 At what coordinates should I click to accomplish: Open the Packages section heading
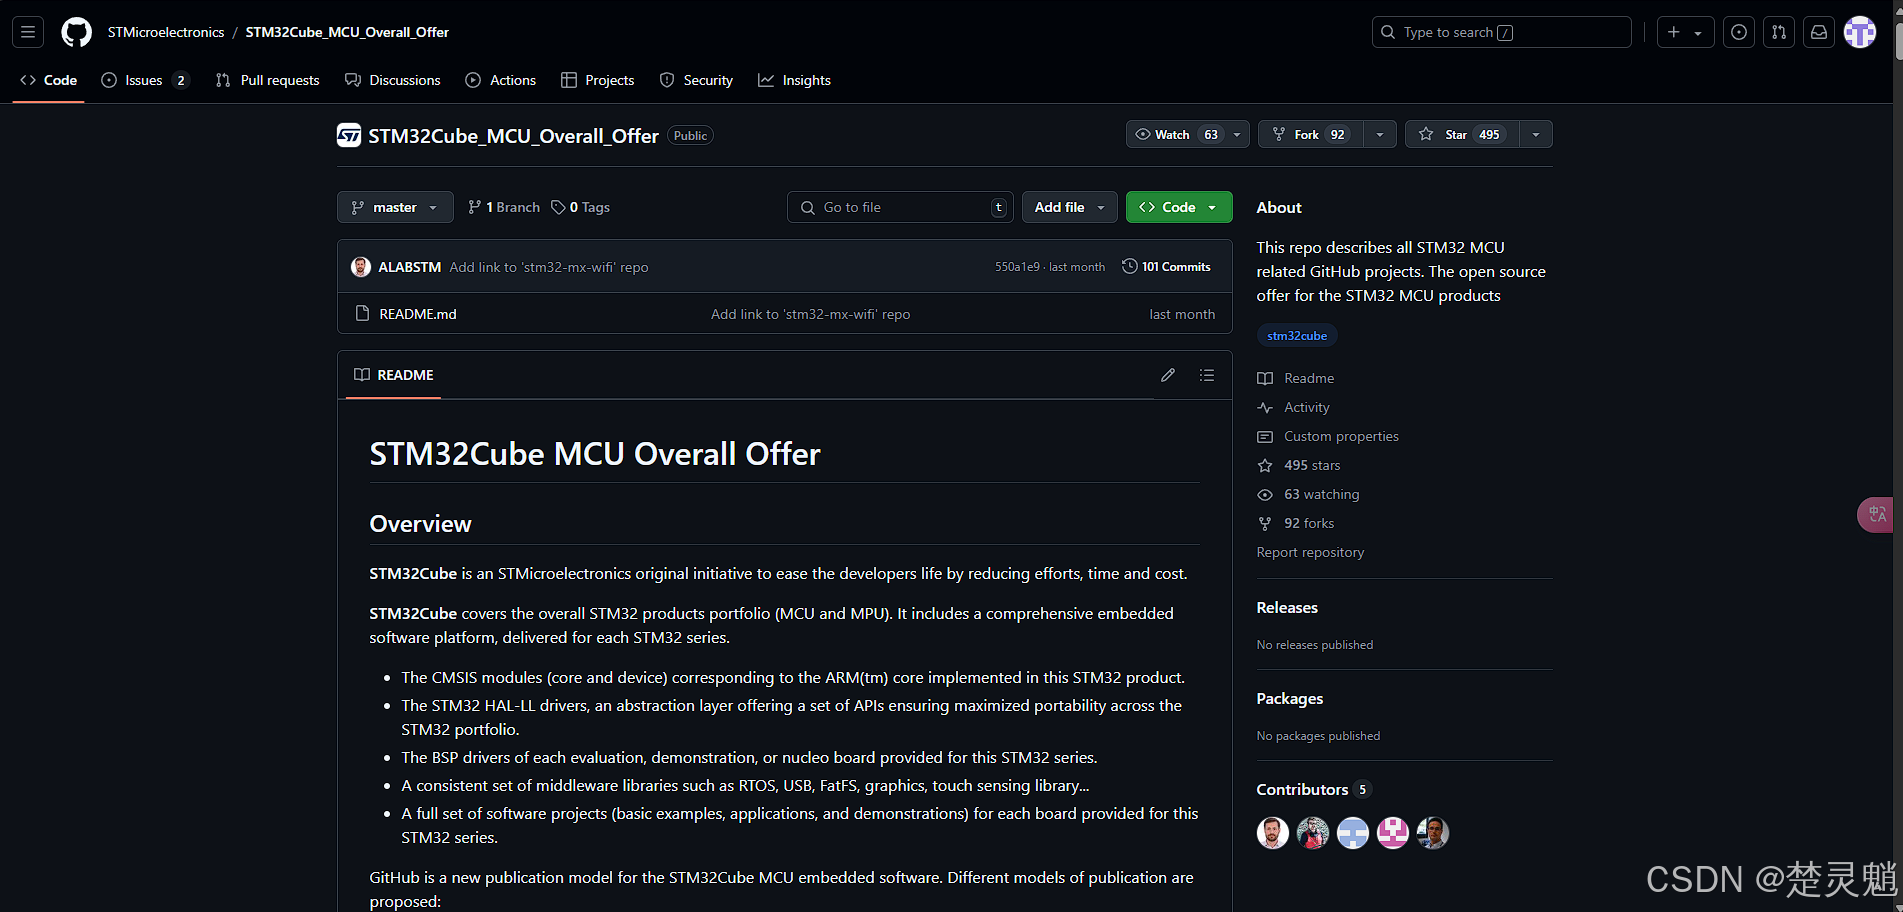[x=1289, y=698]
